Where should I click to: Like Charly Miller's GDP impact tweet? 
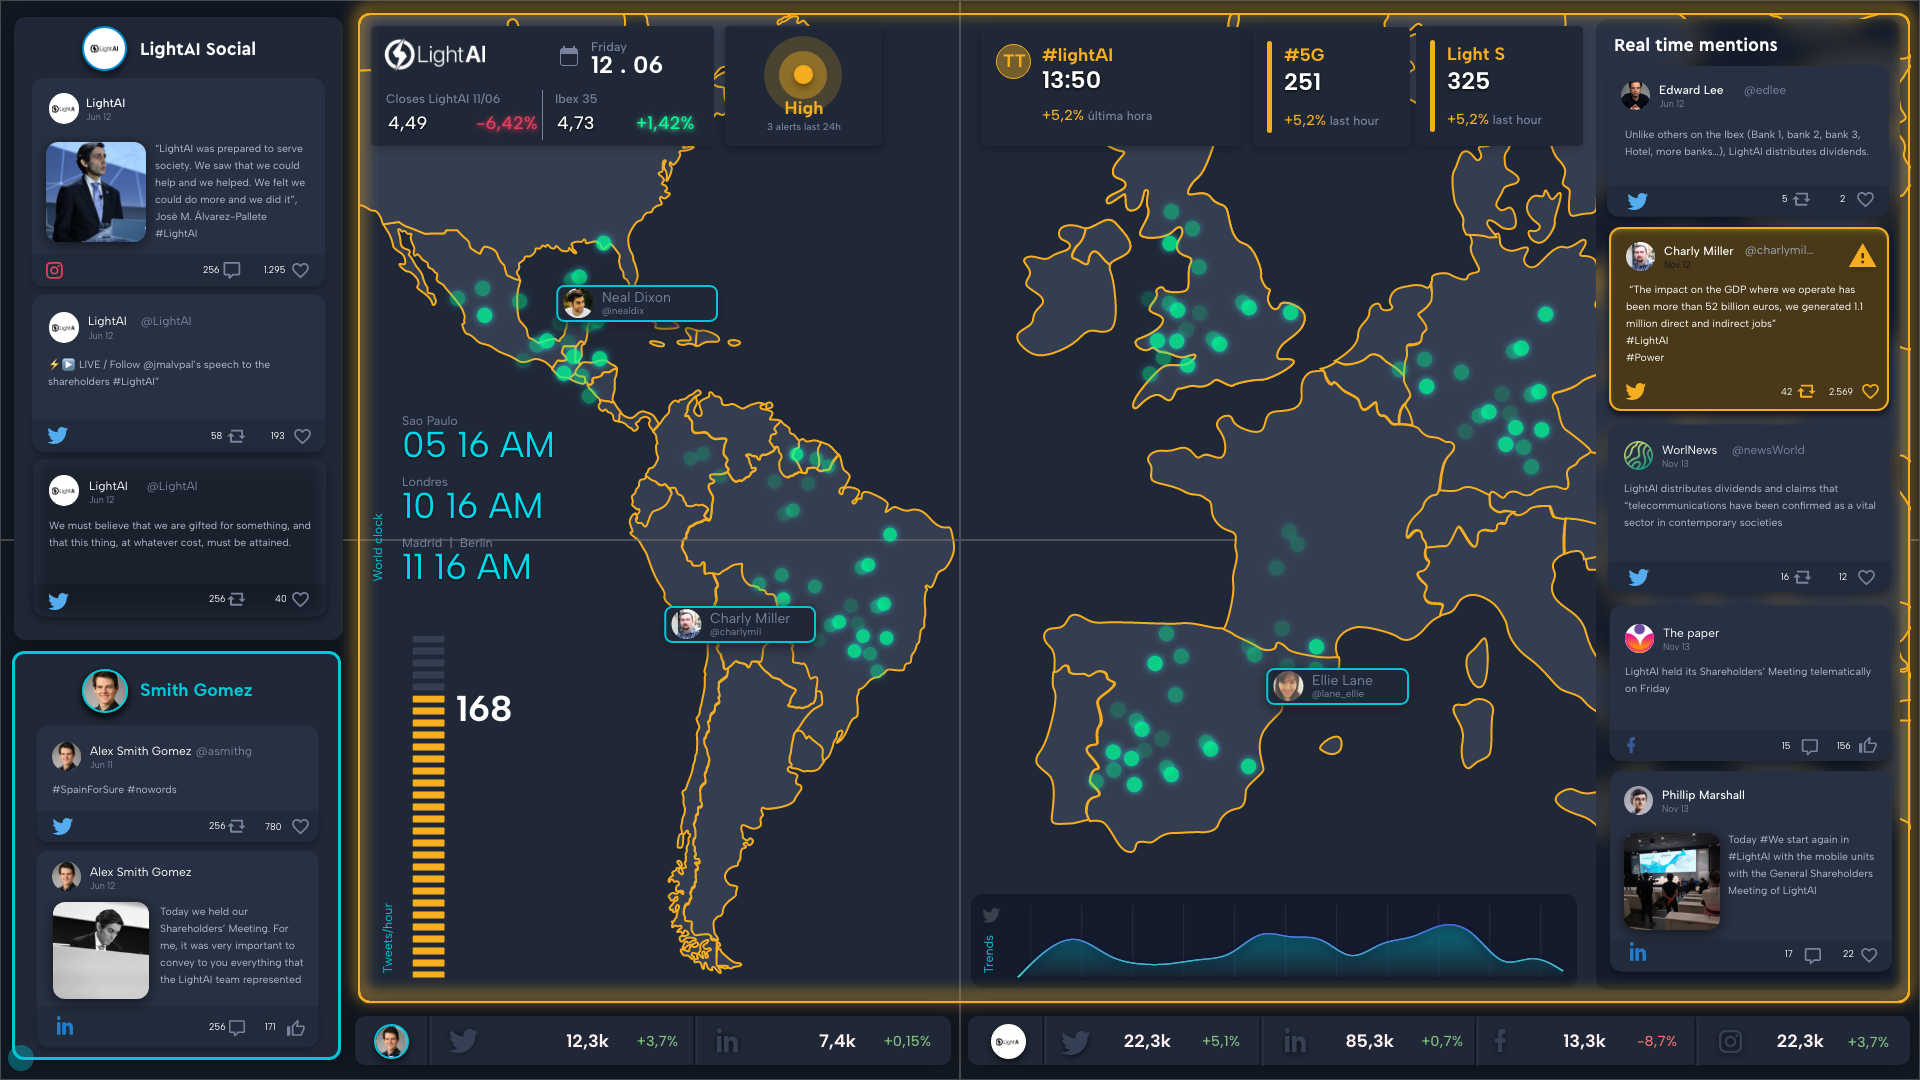point(1870,392)
